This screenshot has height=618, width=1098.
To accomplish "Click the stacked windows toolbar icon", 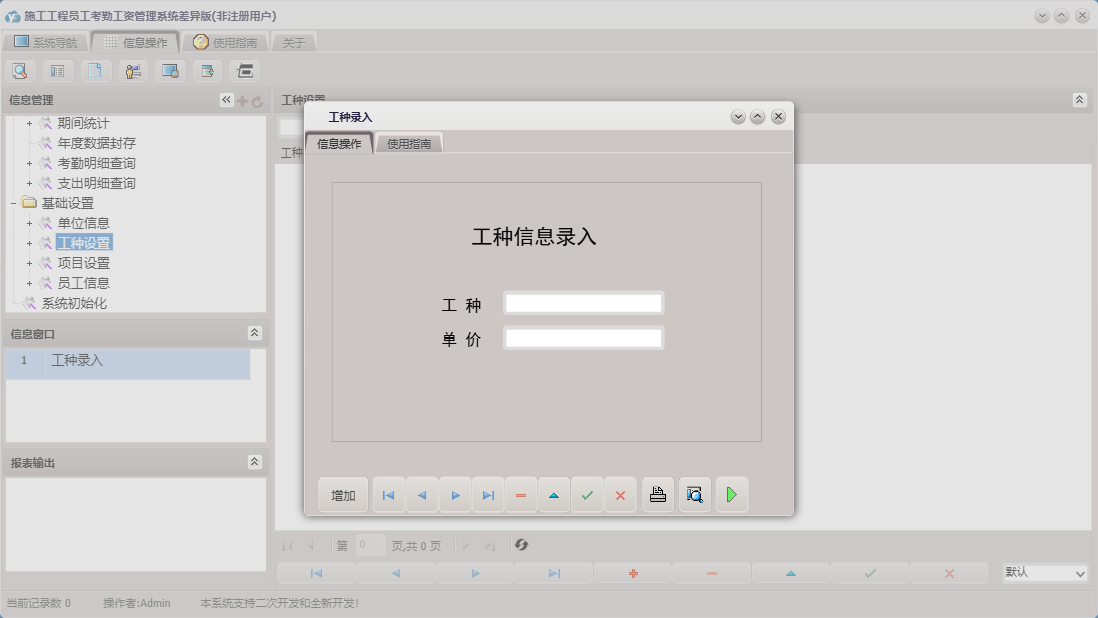I will (245, 71).
